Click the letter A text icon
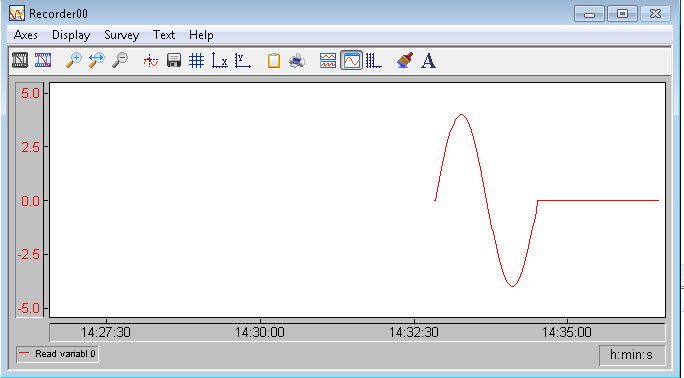Viewport: 684px width, 378px height. pos(428,61)
